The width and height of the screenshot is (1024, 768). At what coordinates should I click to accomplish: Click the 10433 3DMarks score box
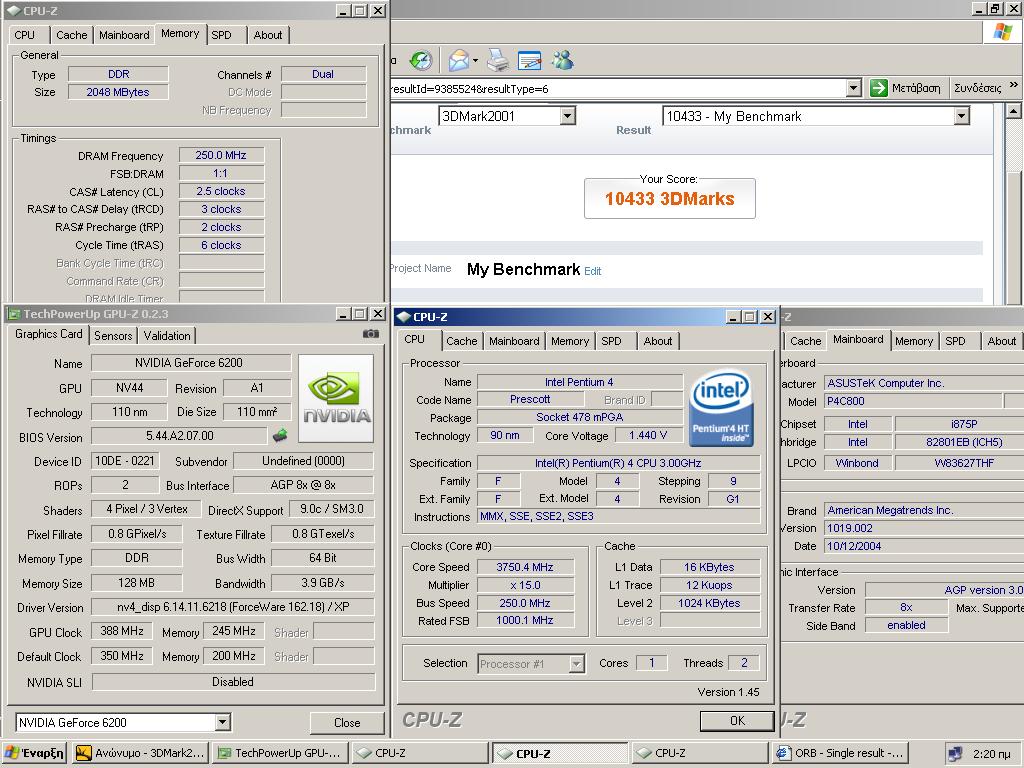pyautogui.click(x=669, y=199)
